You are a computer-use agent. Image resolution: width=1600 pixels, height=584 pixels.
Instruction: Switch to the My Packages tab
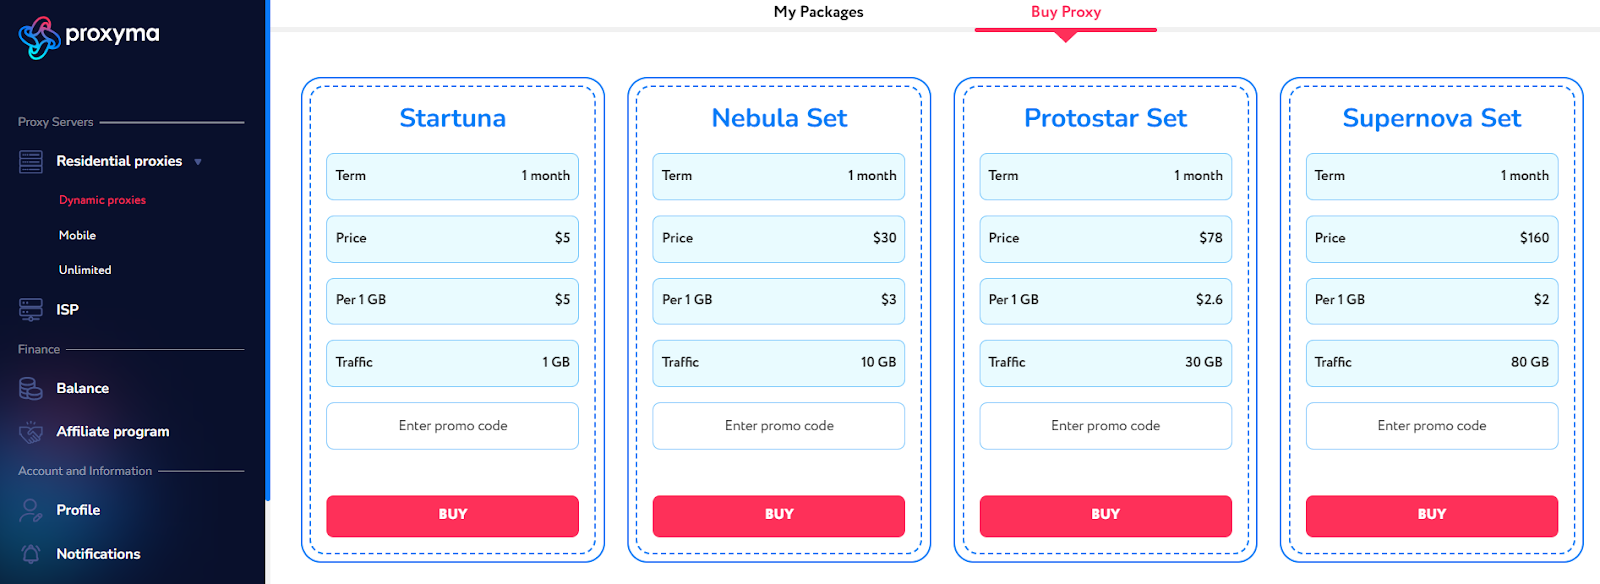tap(818, 12)
